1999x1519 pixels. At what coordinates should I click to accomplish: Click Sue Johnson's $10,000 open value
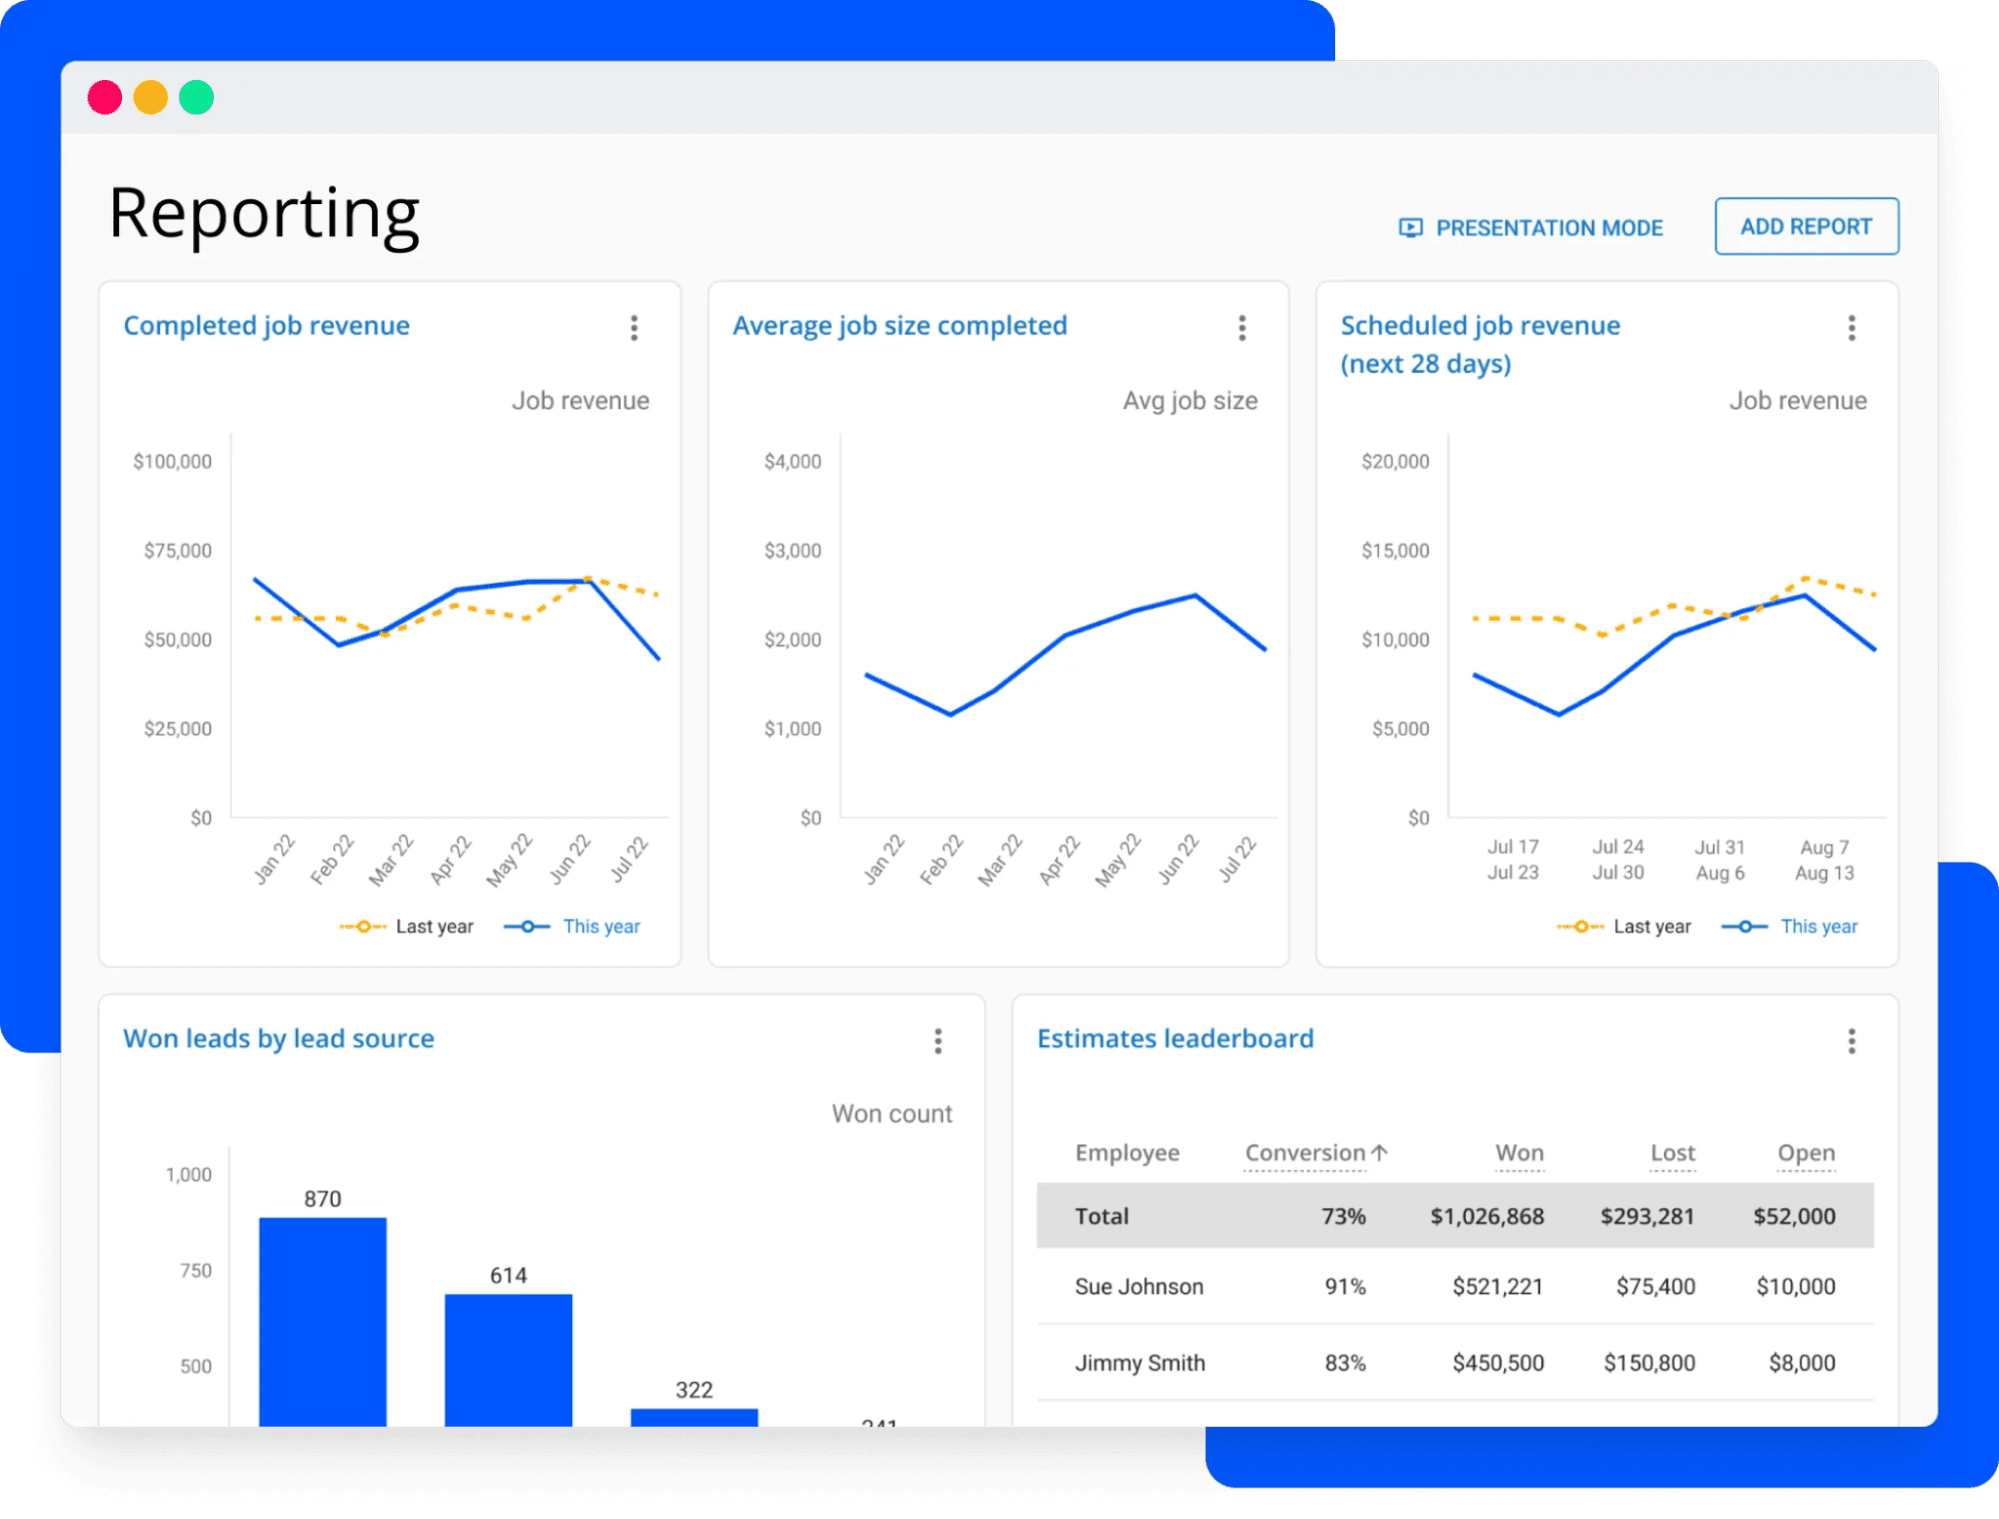point(1796,1287)
